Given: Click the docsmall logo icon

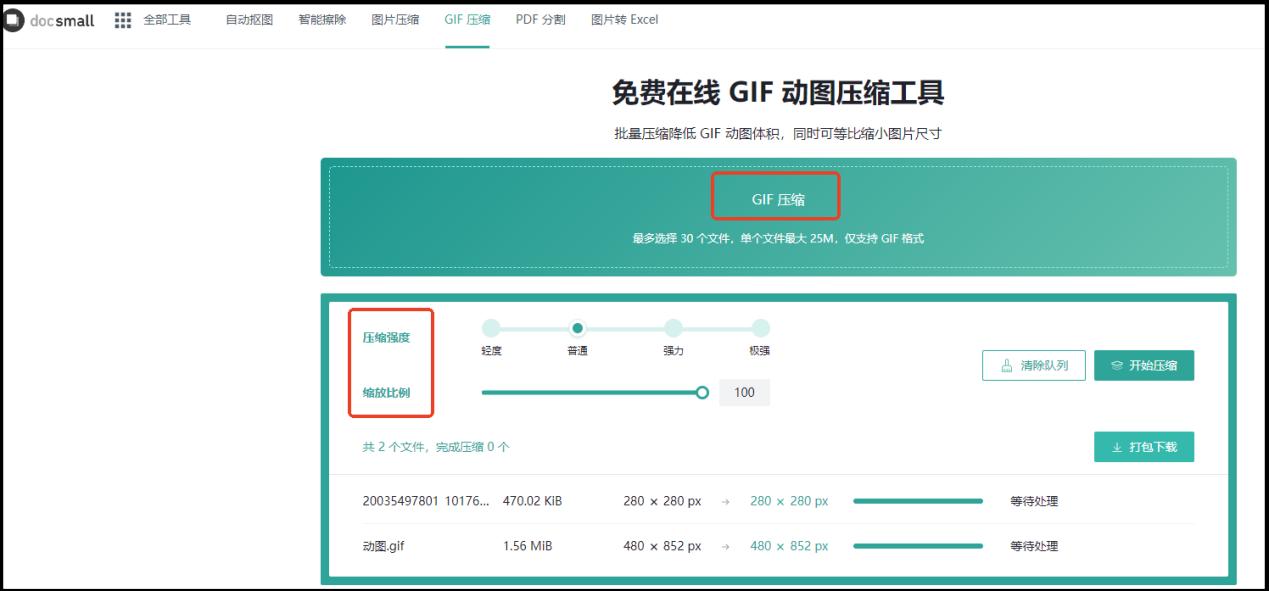Looking at the screenshot, I should [13, 18].
